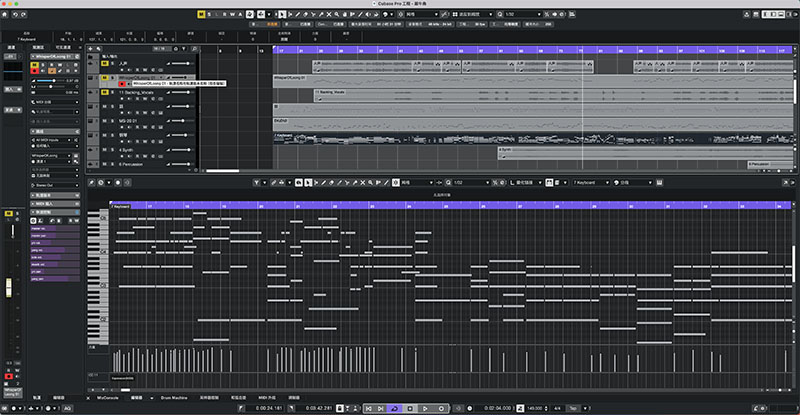Adjust the MS-20 01 track volume slider

click(x=181, y=121)
